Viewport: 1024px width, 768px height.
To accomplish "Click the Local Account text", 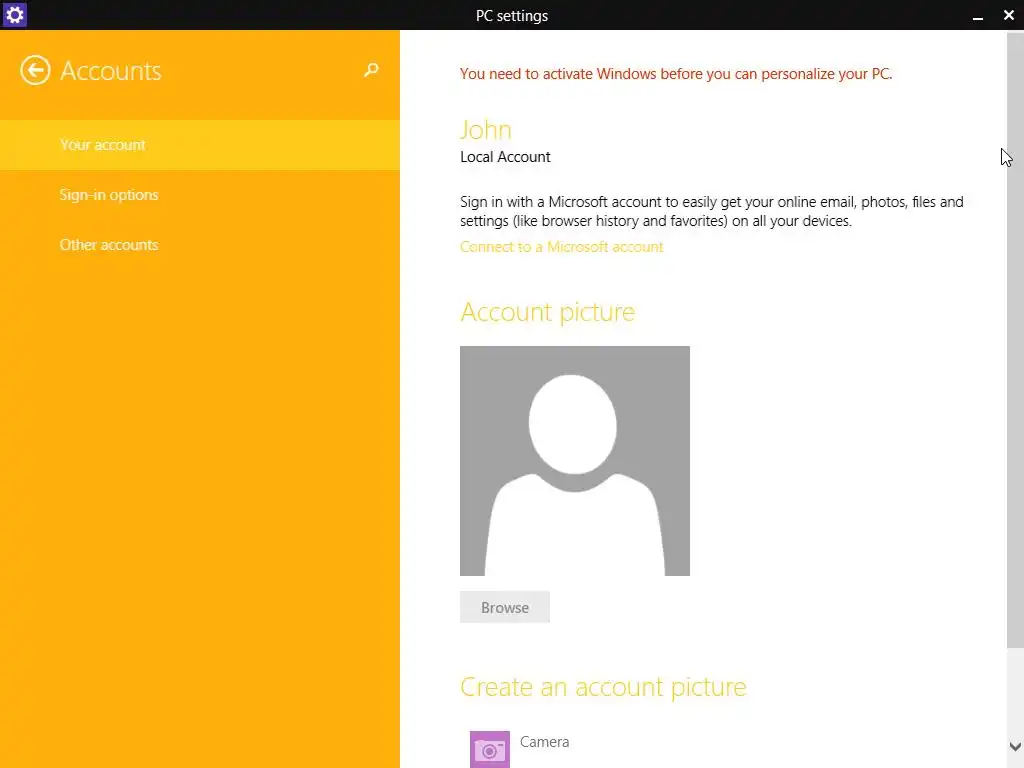I will 505,157.
